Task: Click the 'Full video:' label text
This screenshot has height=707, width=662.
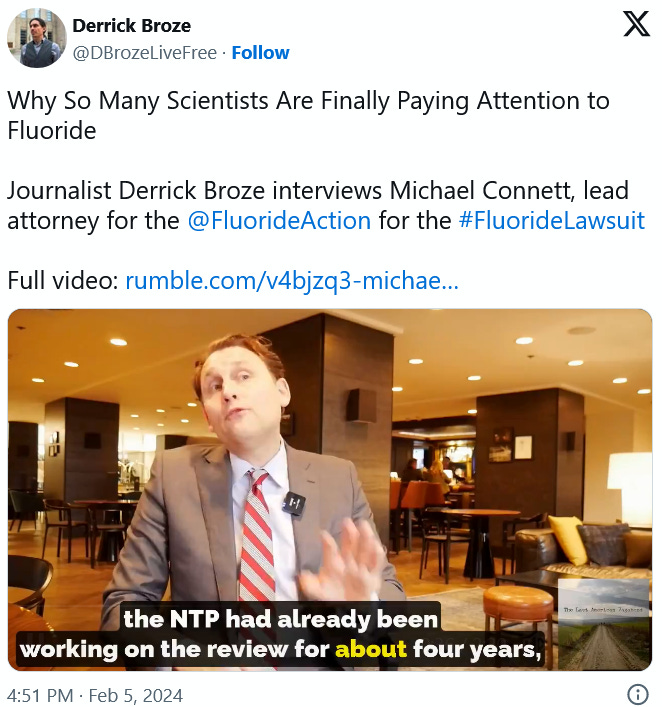Action: click(x=63, y=280)
